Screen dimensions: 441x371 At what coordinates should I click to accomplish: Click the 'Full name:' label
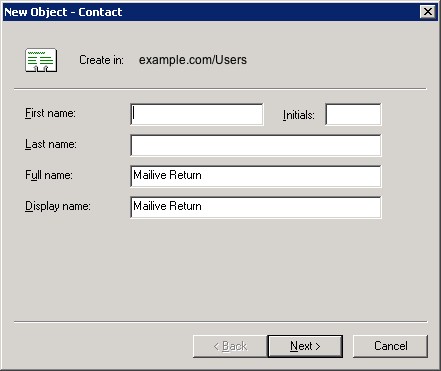click(x=49, y=175)
